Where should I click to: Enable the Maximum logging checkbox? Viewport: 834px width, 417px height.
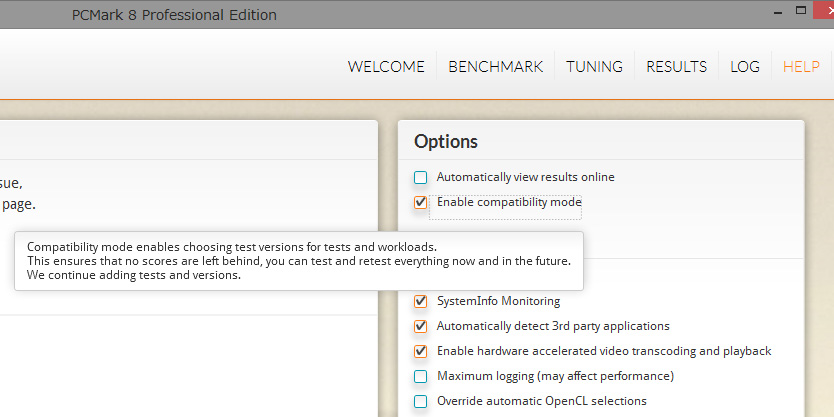pos(421,376)
